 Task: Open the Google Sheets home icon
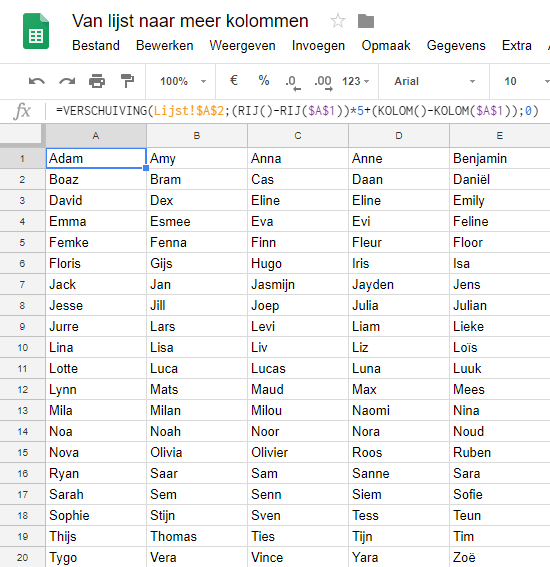[36, 31]
